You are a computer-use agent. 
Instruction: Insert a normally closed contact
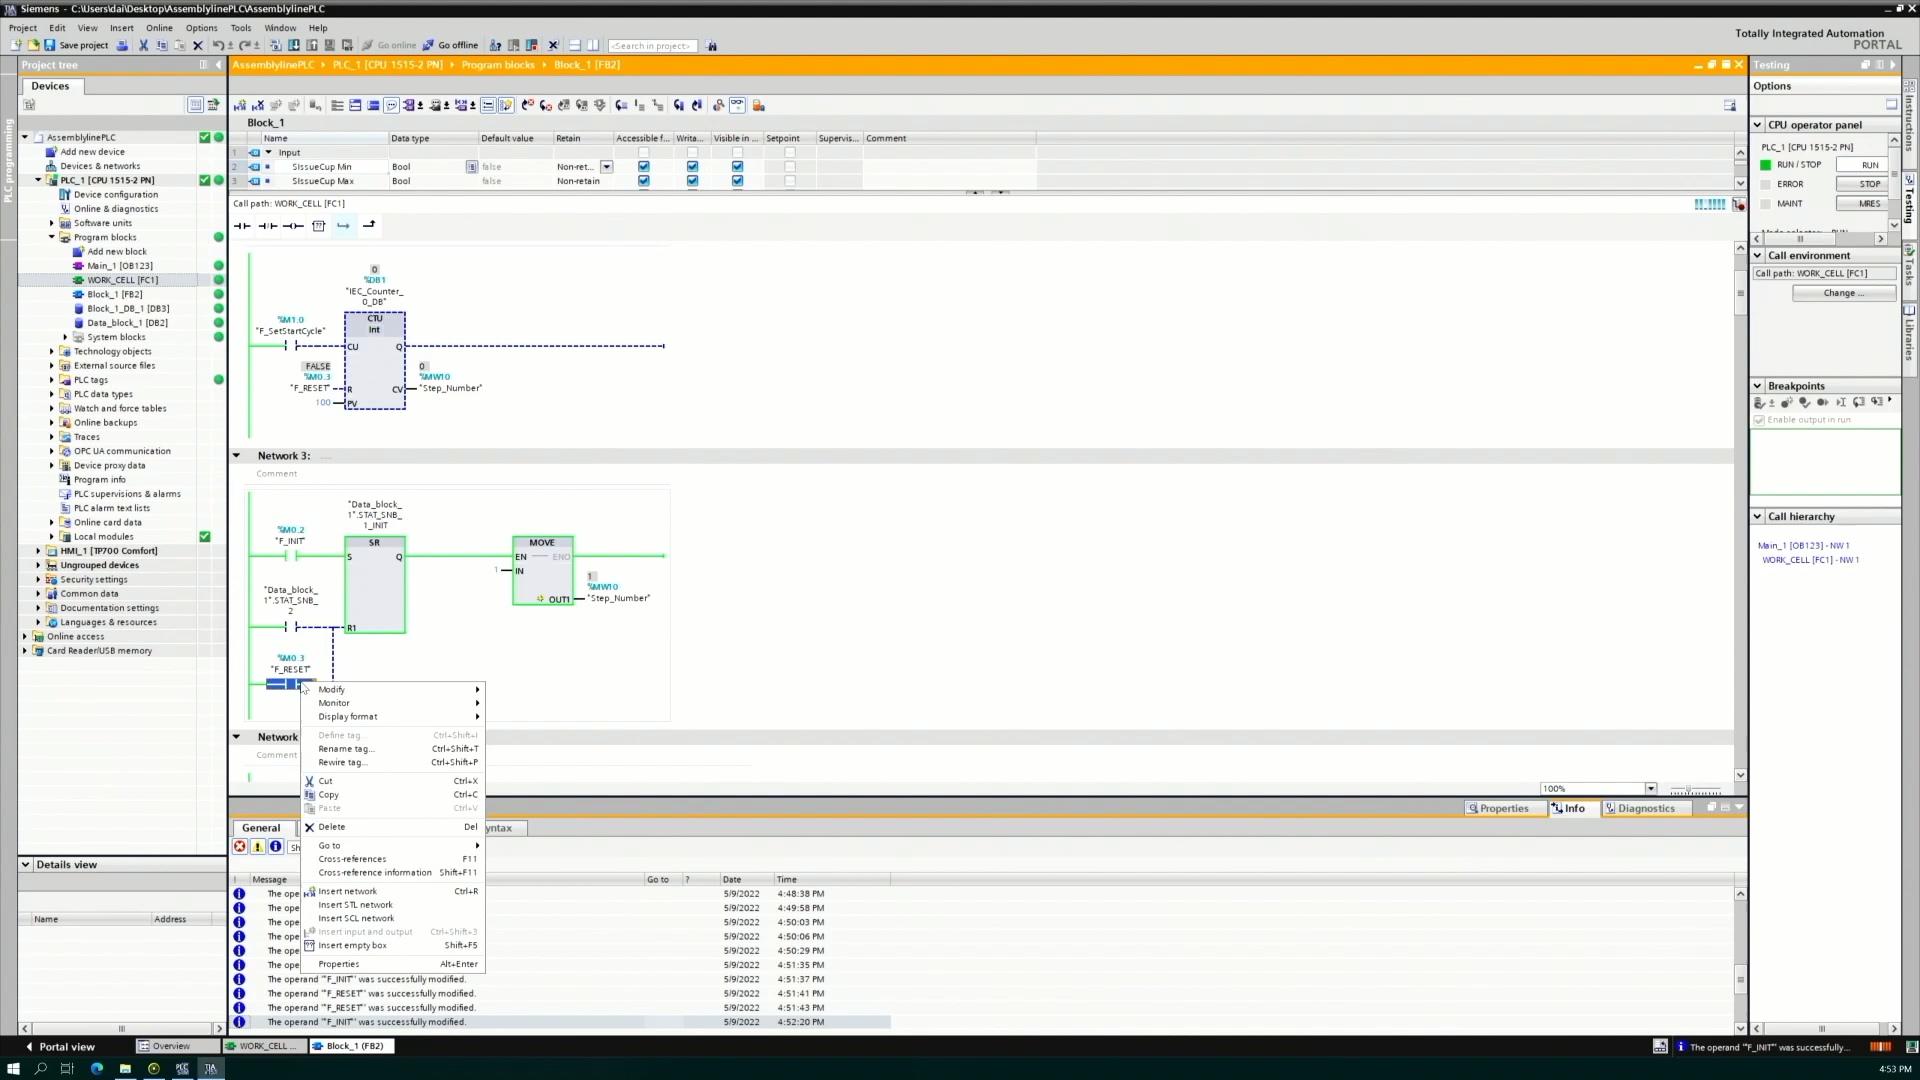[267, 226]
